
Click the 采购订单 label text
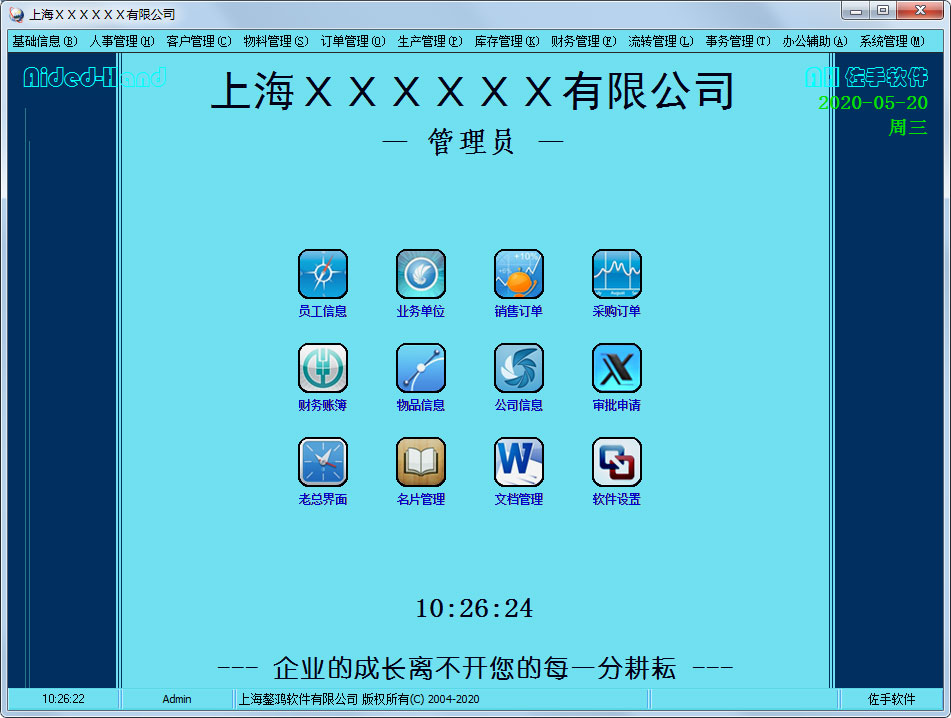click(x=617, y=312)
